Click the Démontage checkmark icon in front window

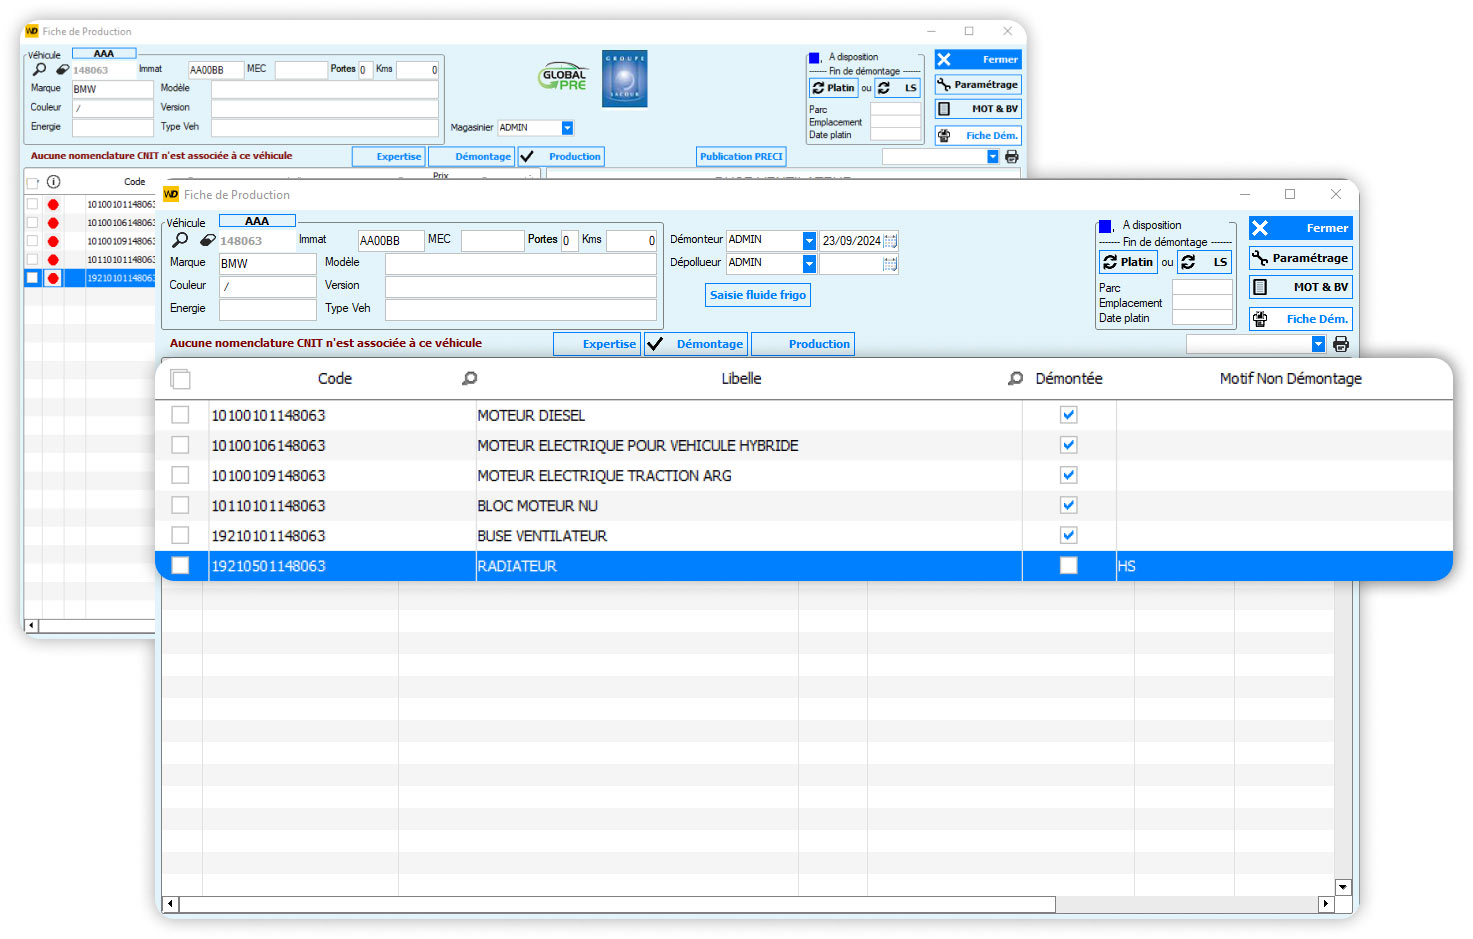[655, 344]
